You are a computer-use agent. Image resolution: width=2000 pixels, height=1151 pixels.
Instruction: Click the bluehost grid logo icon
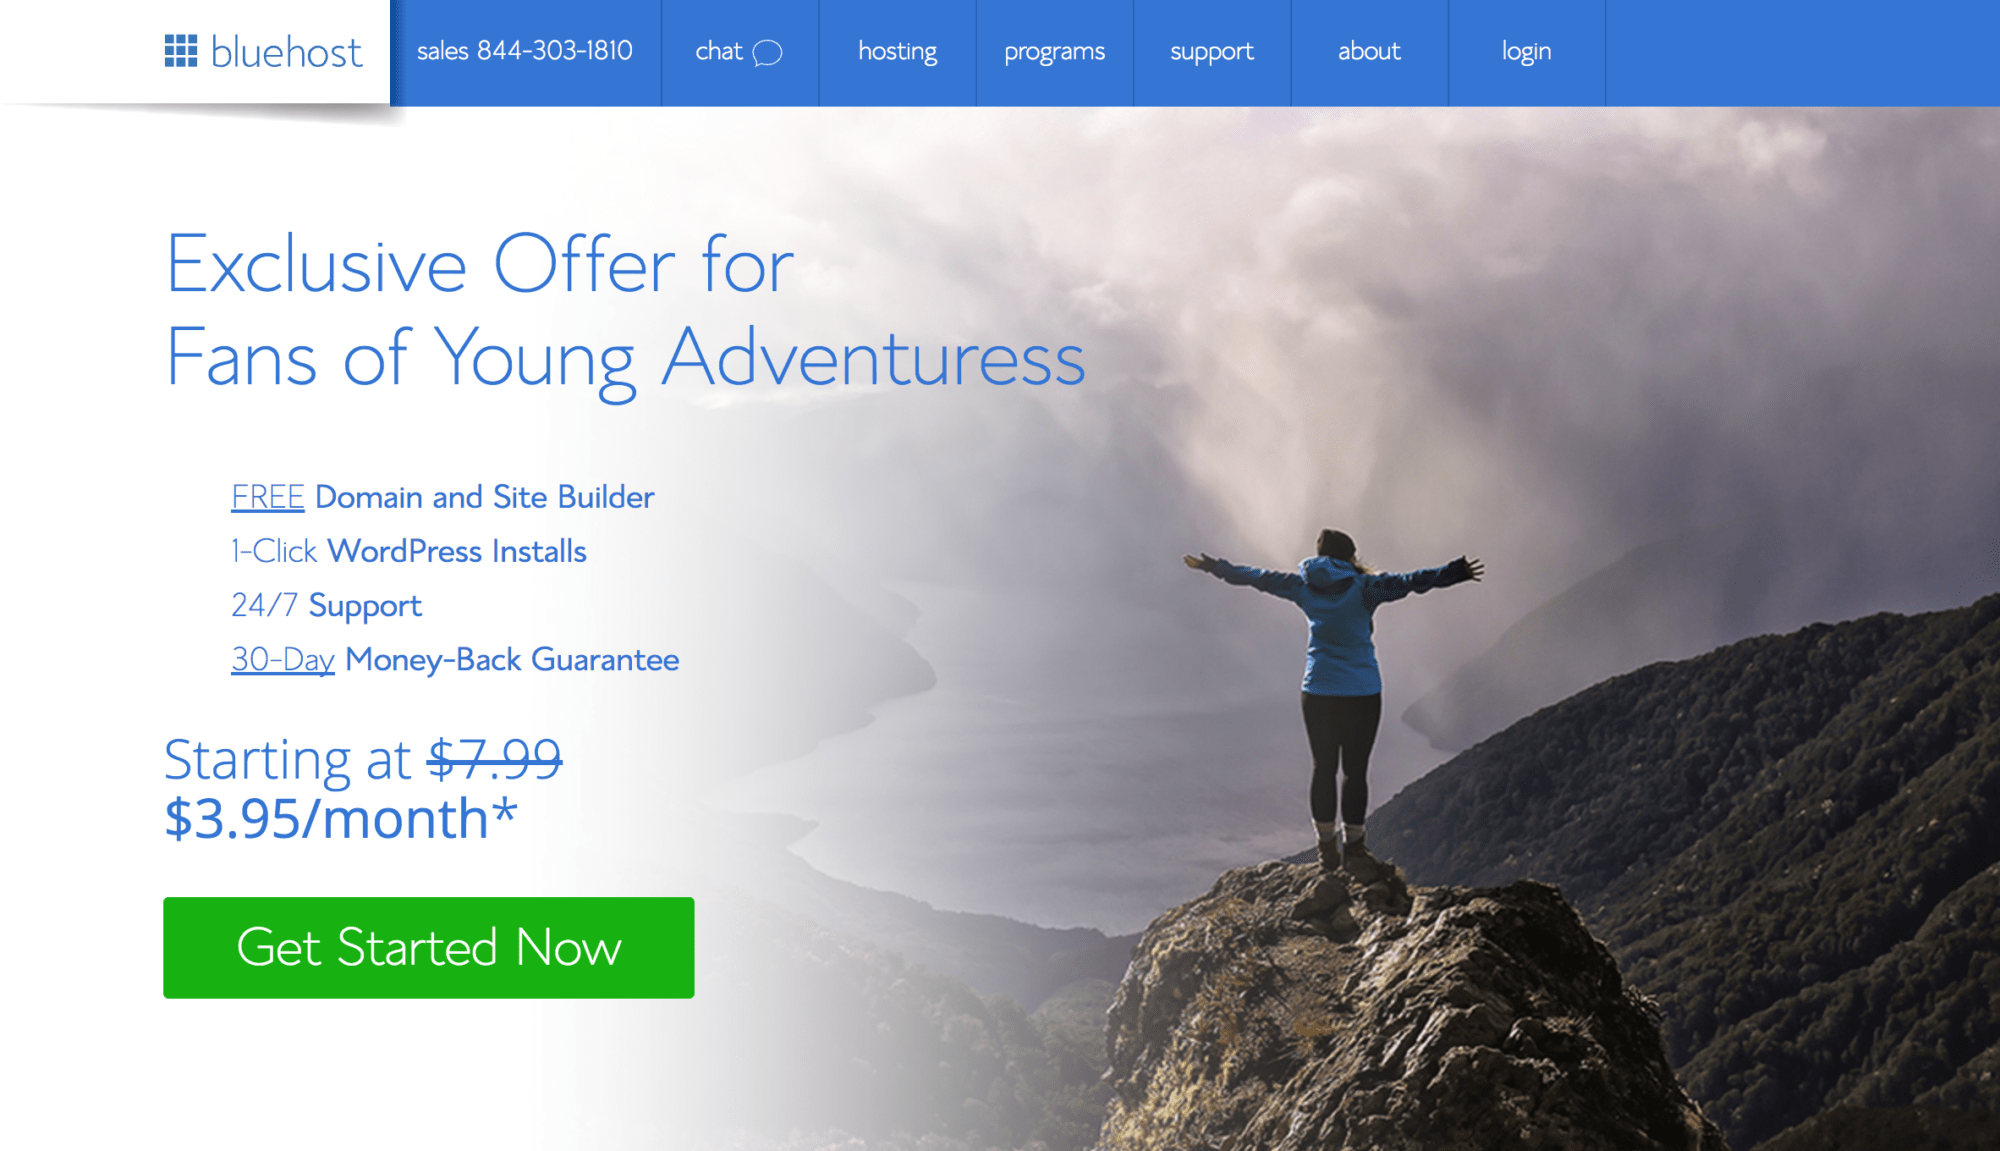(181, 51)
